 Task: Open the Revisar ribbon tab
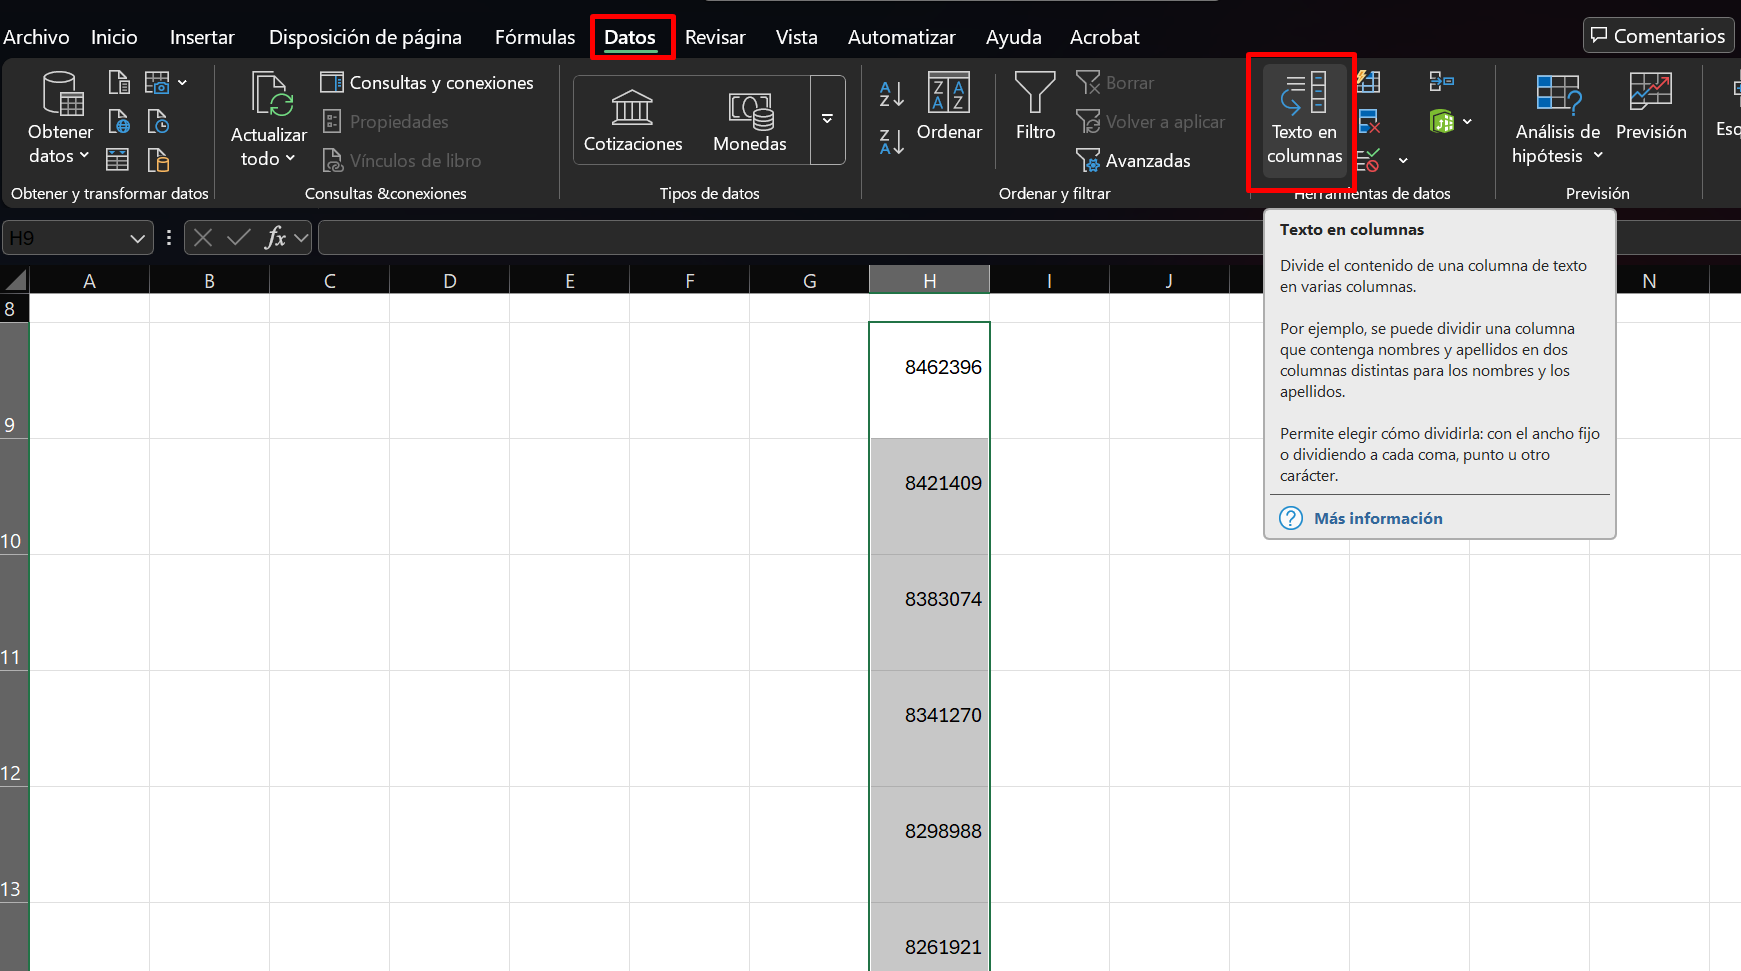pos(715,37)
